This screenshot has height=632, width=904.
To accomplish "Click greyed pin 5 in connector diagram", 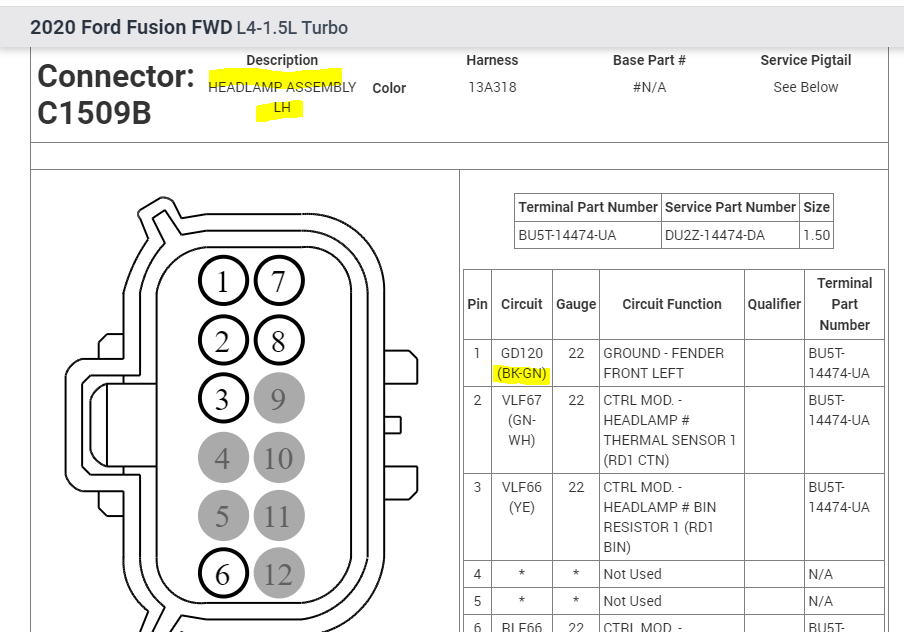I will 223,516.
